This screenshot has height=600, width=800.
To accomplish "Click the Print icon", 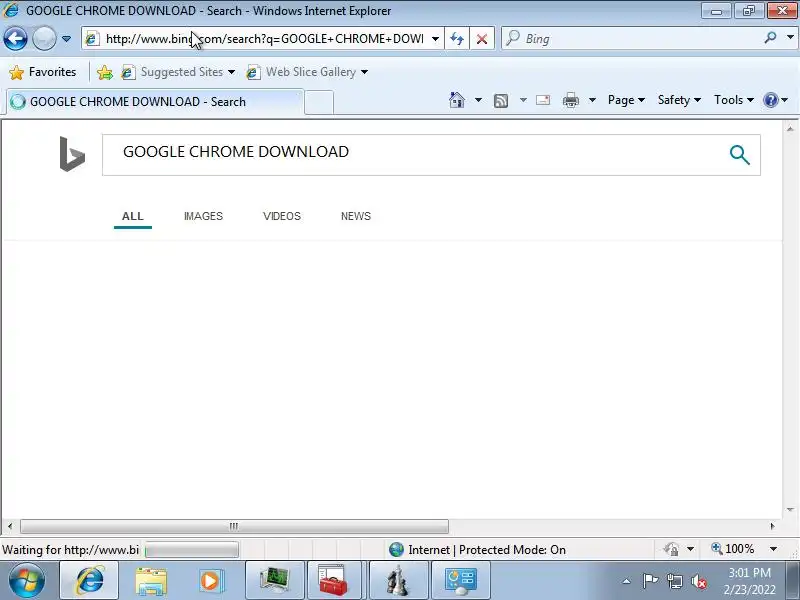I will 570,100.
